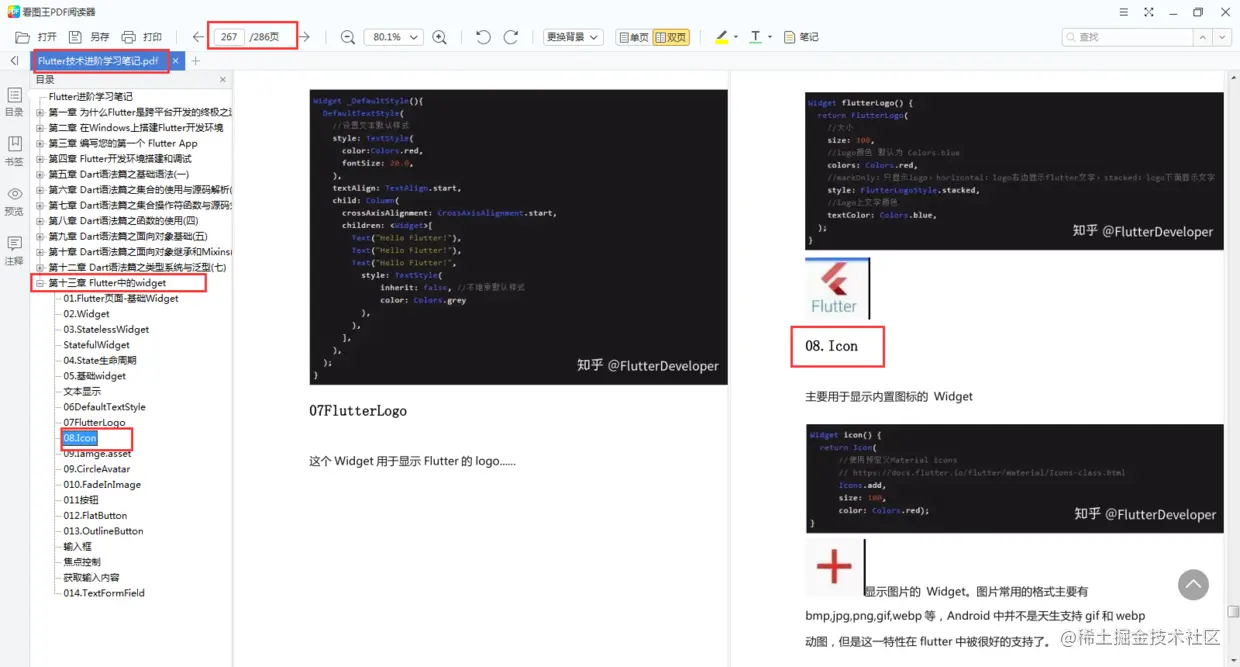
Task: Select the text underline T tool
Action: tap(755, 37)
